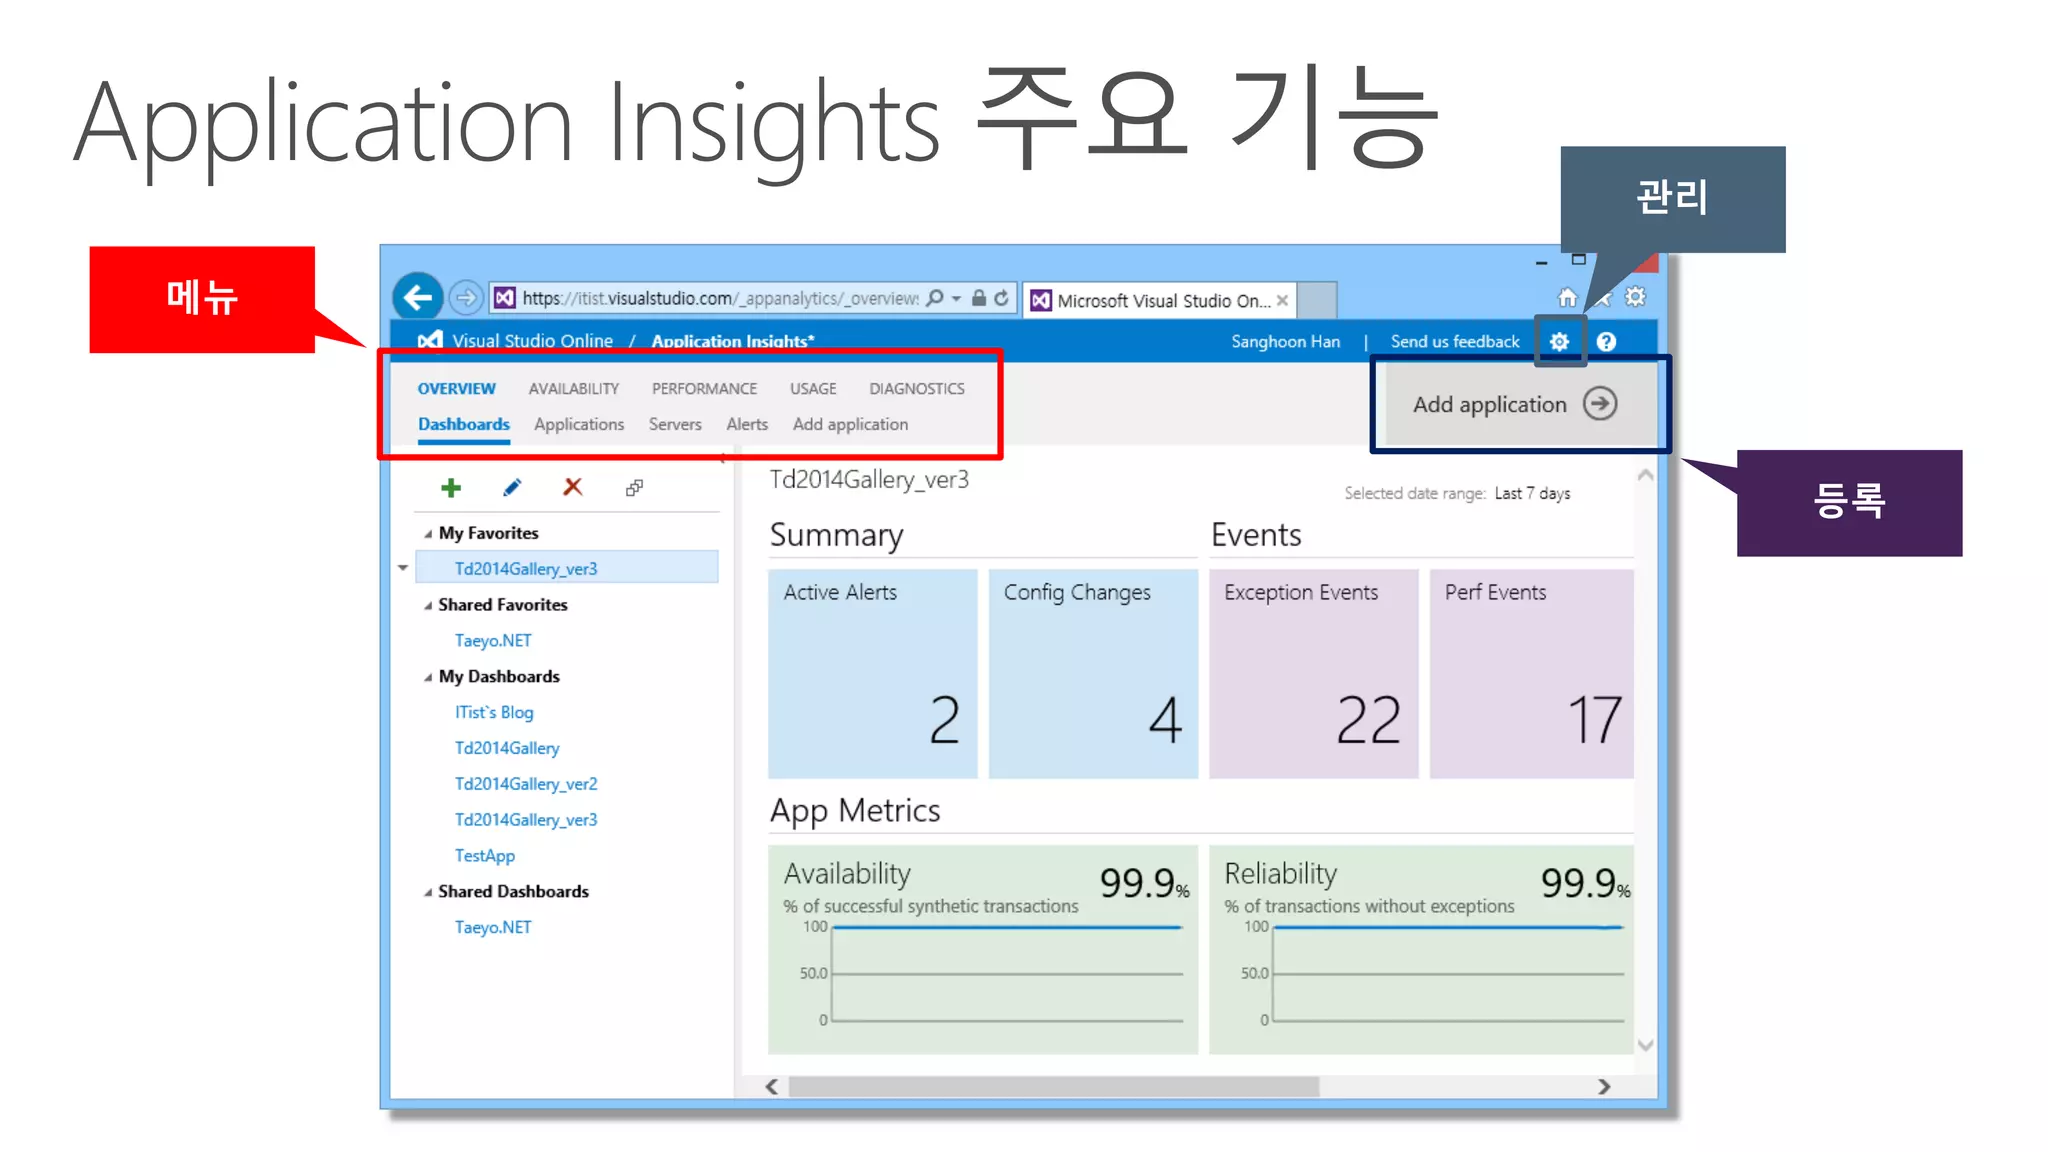Click the Add application arrow button
The width and height of the screenshot is (2048, 1152).
(x=1600, y=404)
